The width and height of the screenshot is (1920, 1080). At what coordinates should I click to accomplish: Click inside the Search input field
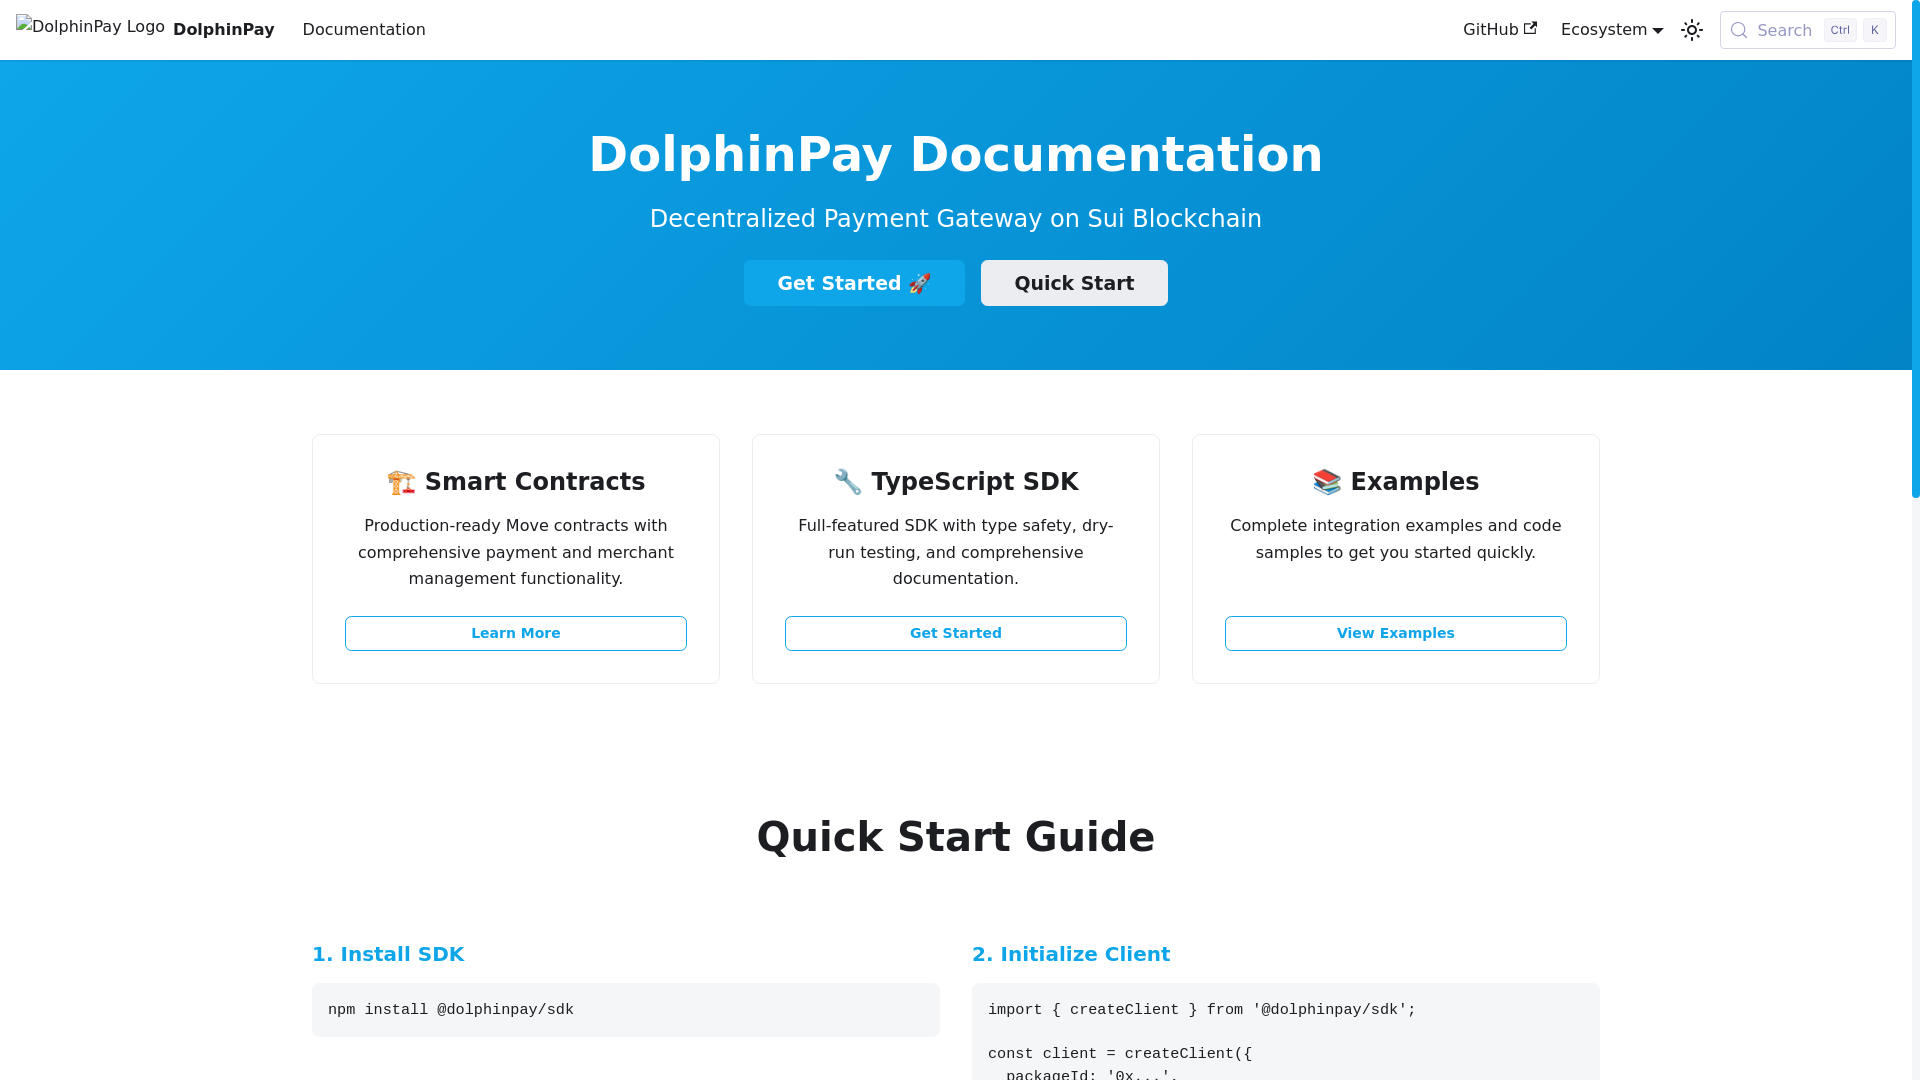pyautogui.click(x=1784, y=31)
